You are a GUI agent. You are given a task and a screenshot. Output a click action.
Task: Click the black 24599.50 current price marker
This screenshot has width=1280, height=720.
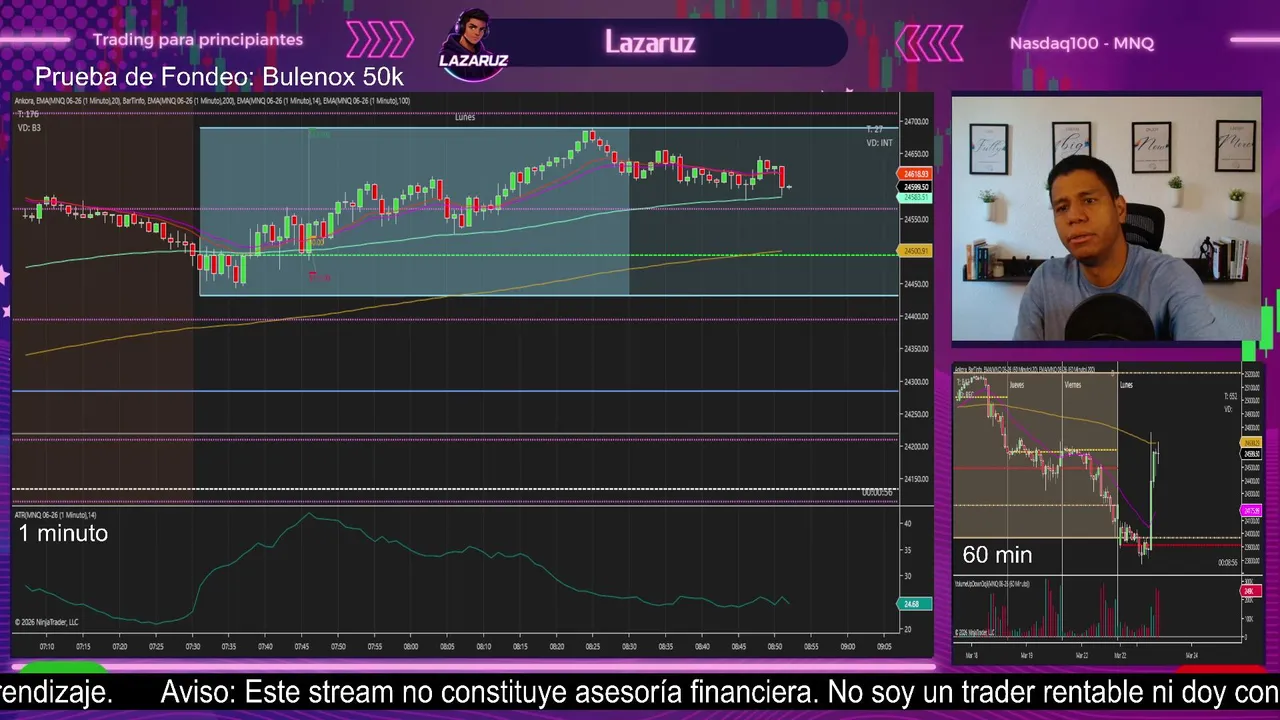pos(916,187)
